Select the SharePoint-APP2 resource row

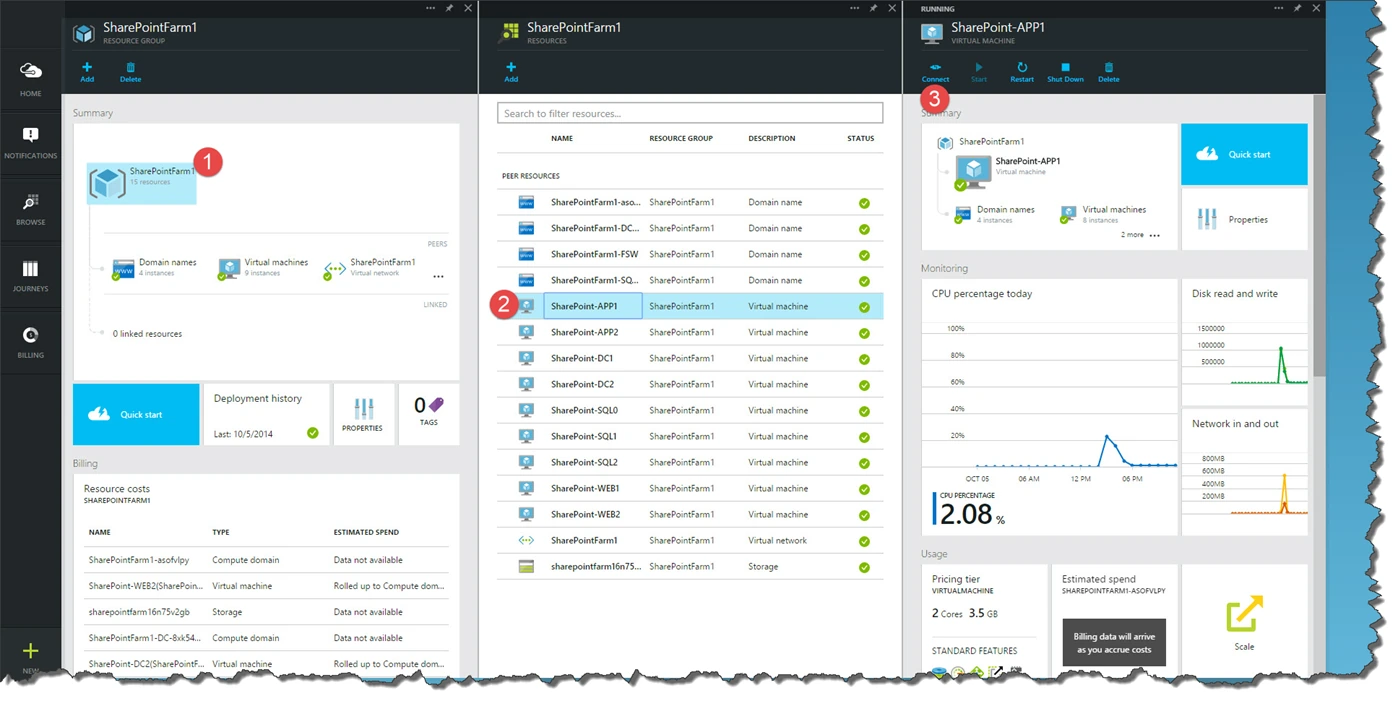[x=690, y=332]
